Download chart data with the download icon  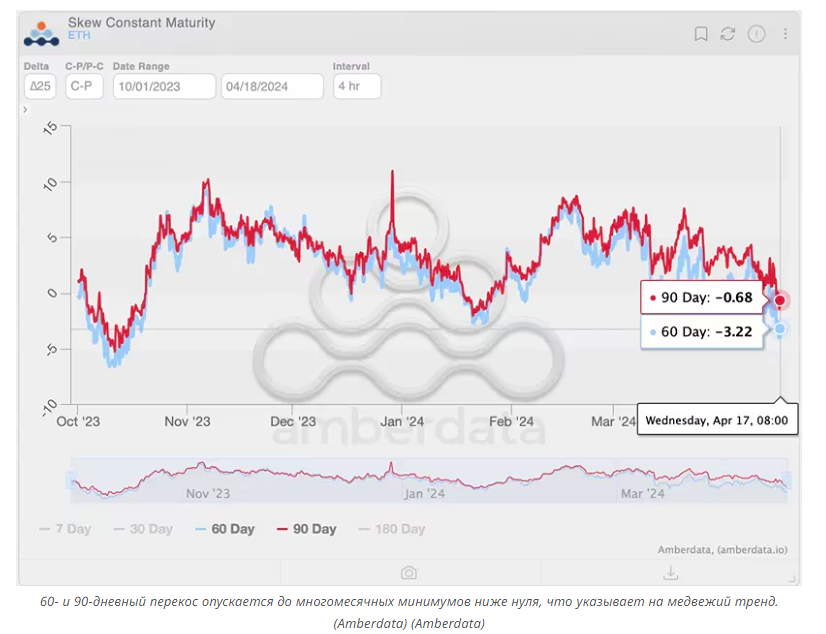pyautogui.click(x=670, y=572)
